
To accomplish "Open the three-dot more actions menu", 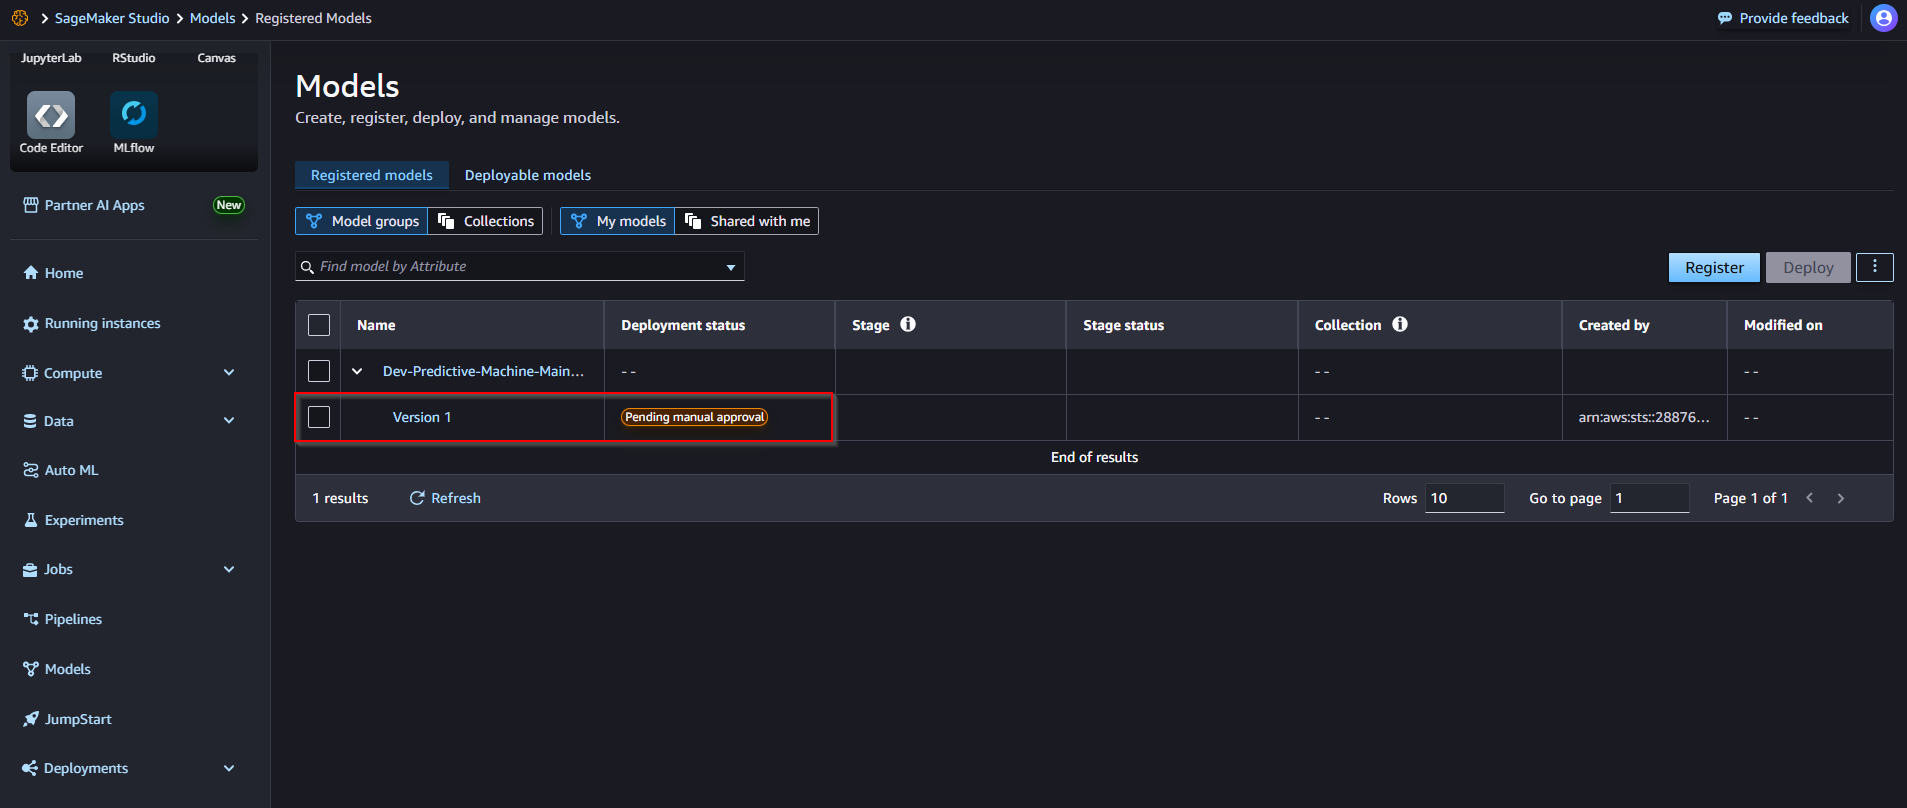I will tap(1875, 267).
